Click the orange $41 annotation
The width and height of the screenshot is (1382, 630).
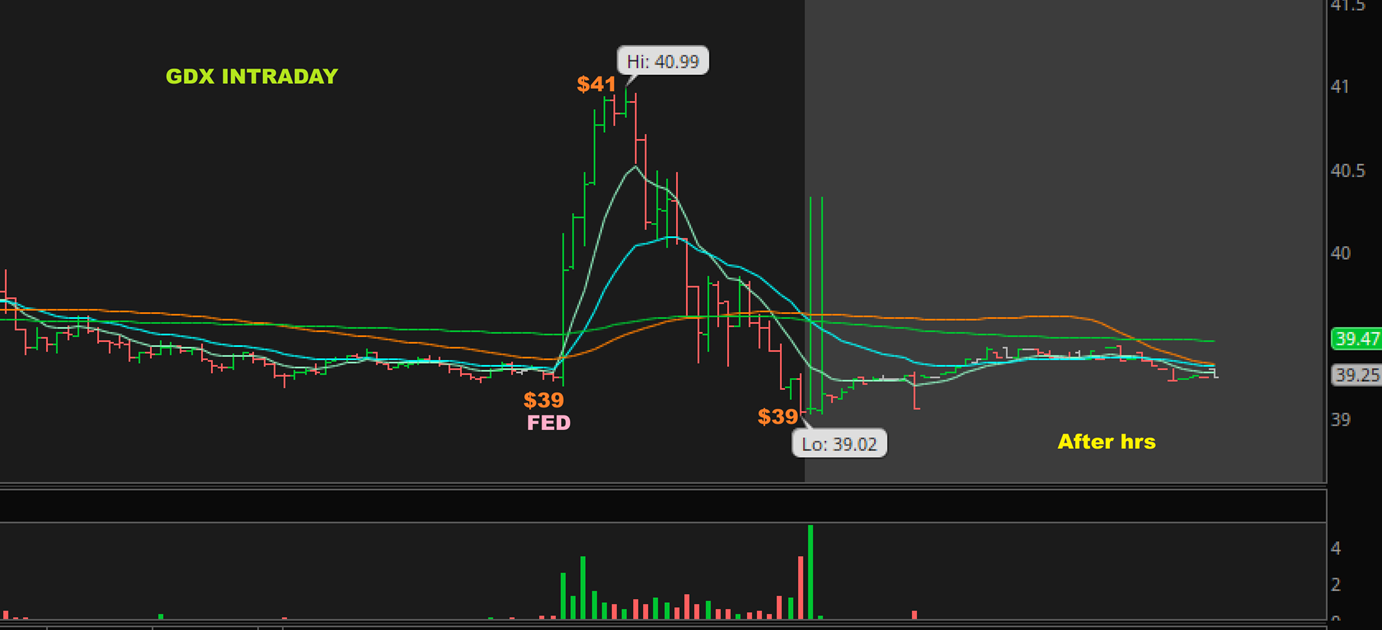pos(596,84)
